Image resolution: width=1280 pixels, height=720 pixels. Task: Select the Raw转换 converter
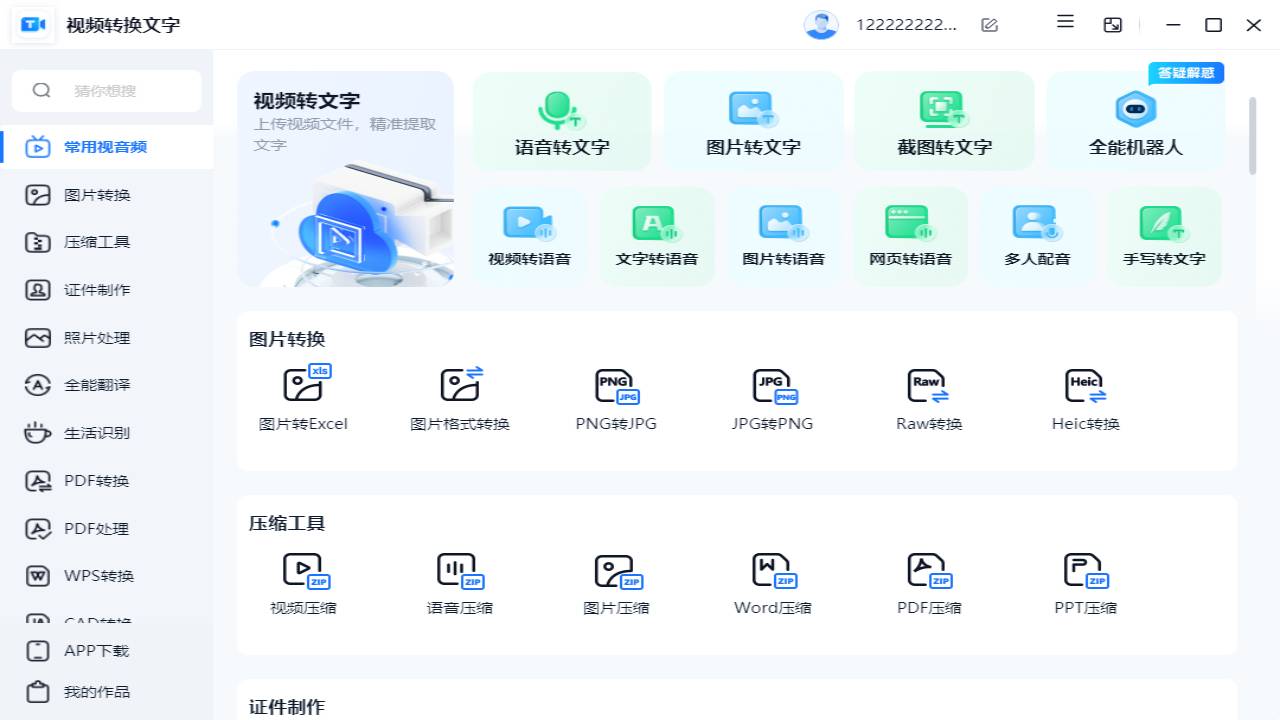tap(929, 398)
